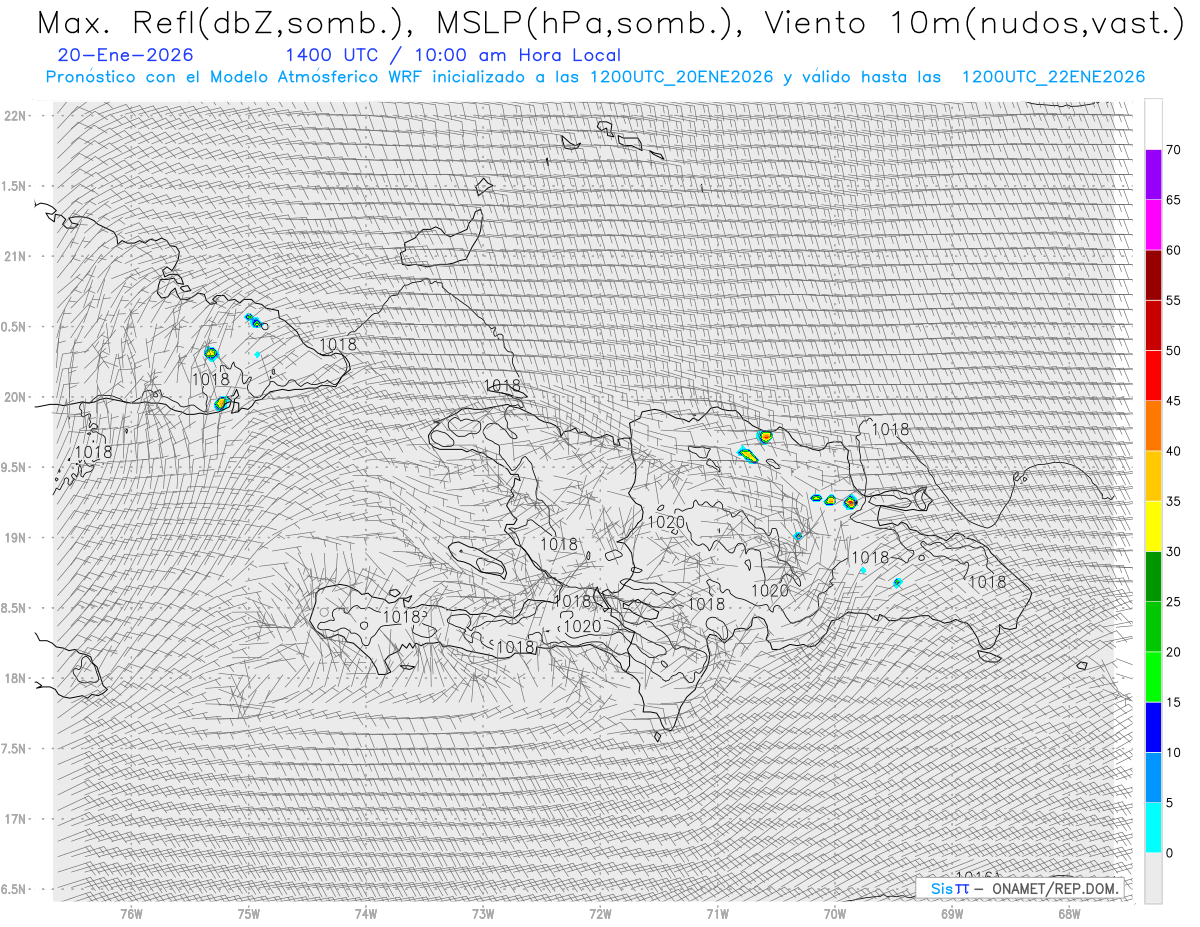Image resolution: width=1200 pixels, height=927 pixels.
Task: Select the colorbar value label '55'
Action: 1173,300
